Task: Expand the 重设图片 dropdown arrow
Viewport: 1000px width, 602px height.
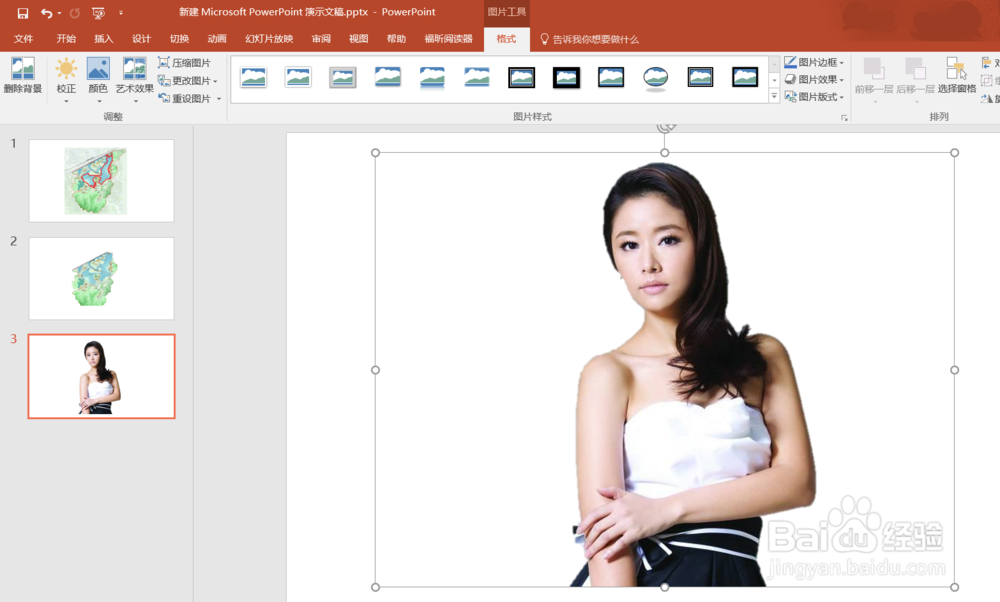Action: (x=219, y=99)
